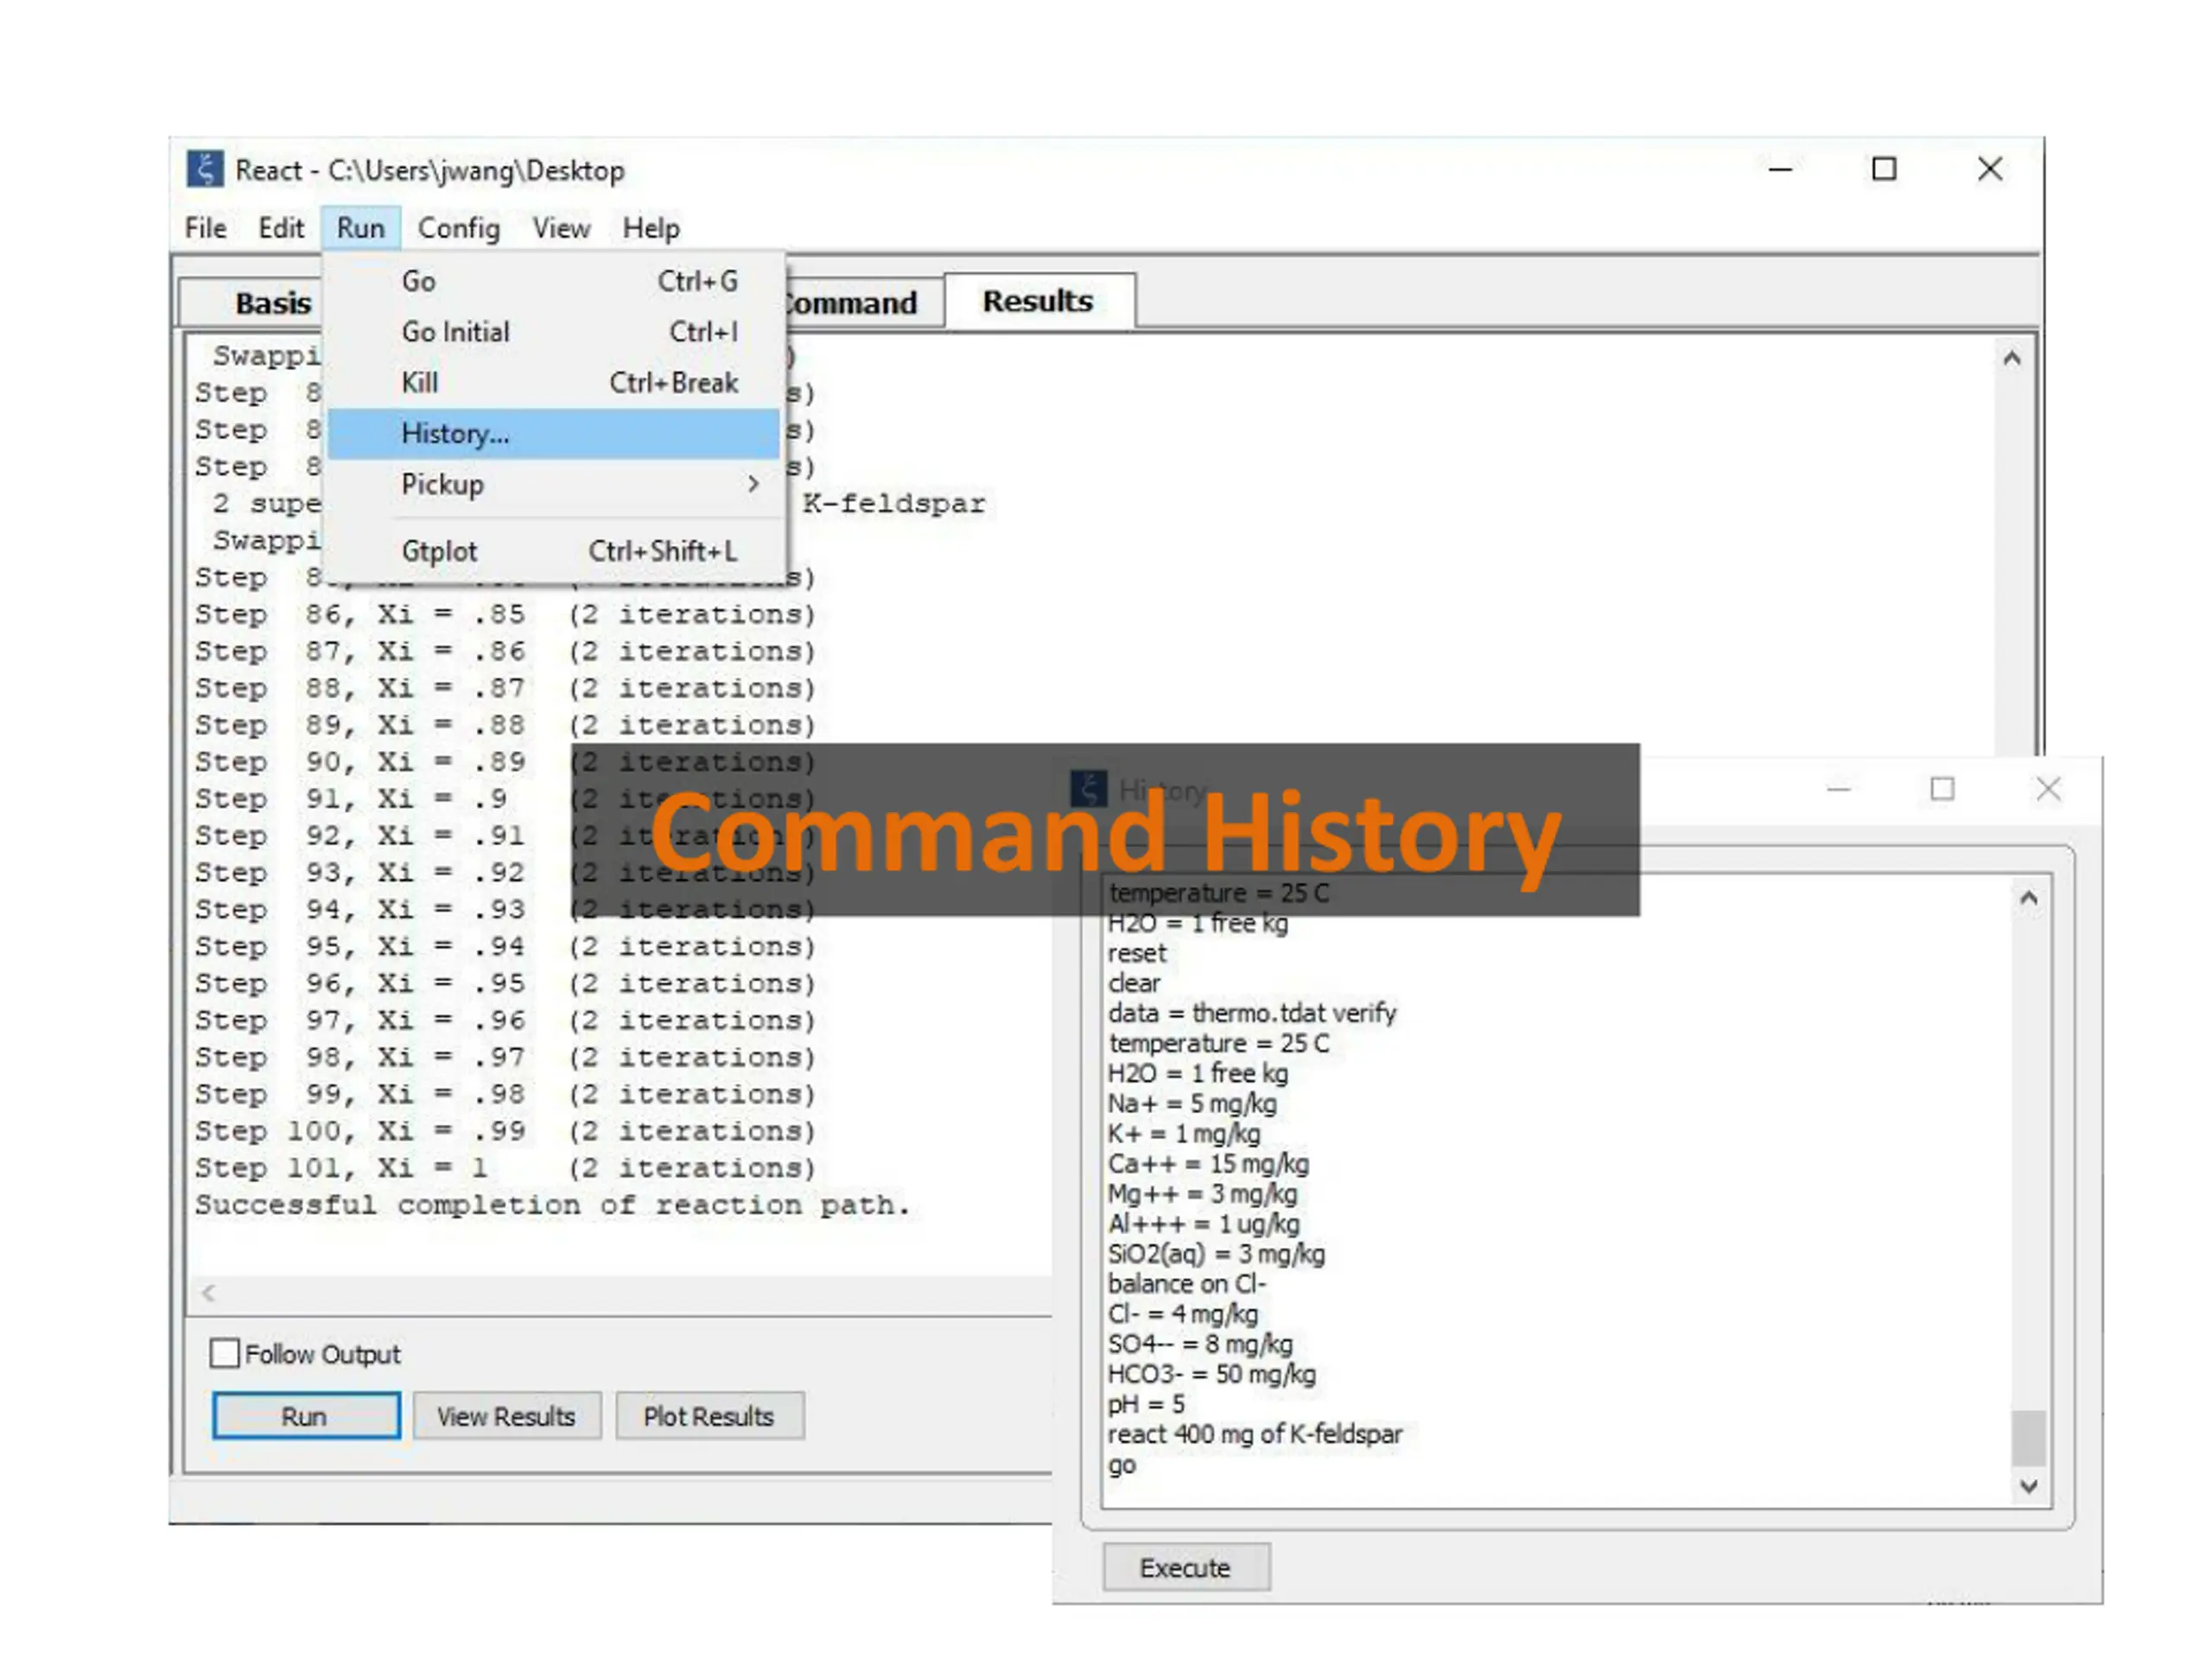Open the Help menu

(651, 228)
